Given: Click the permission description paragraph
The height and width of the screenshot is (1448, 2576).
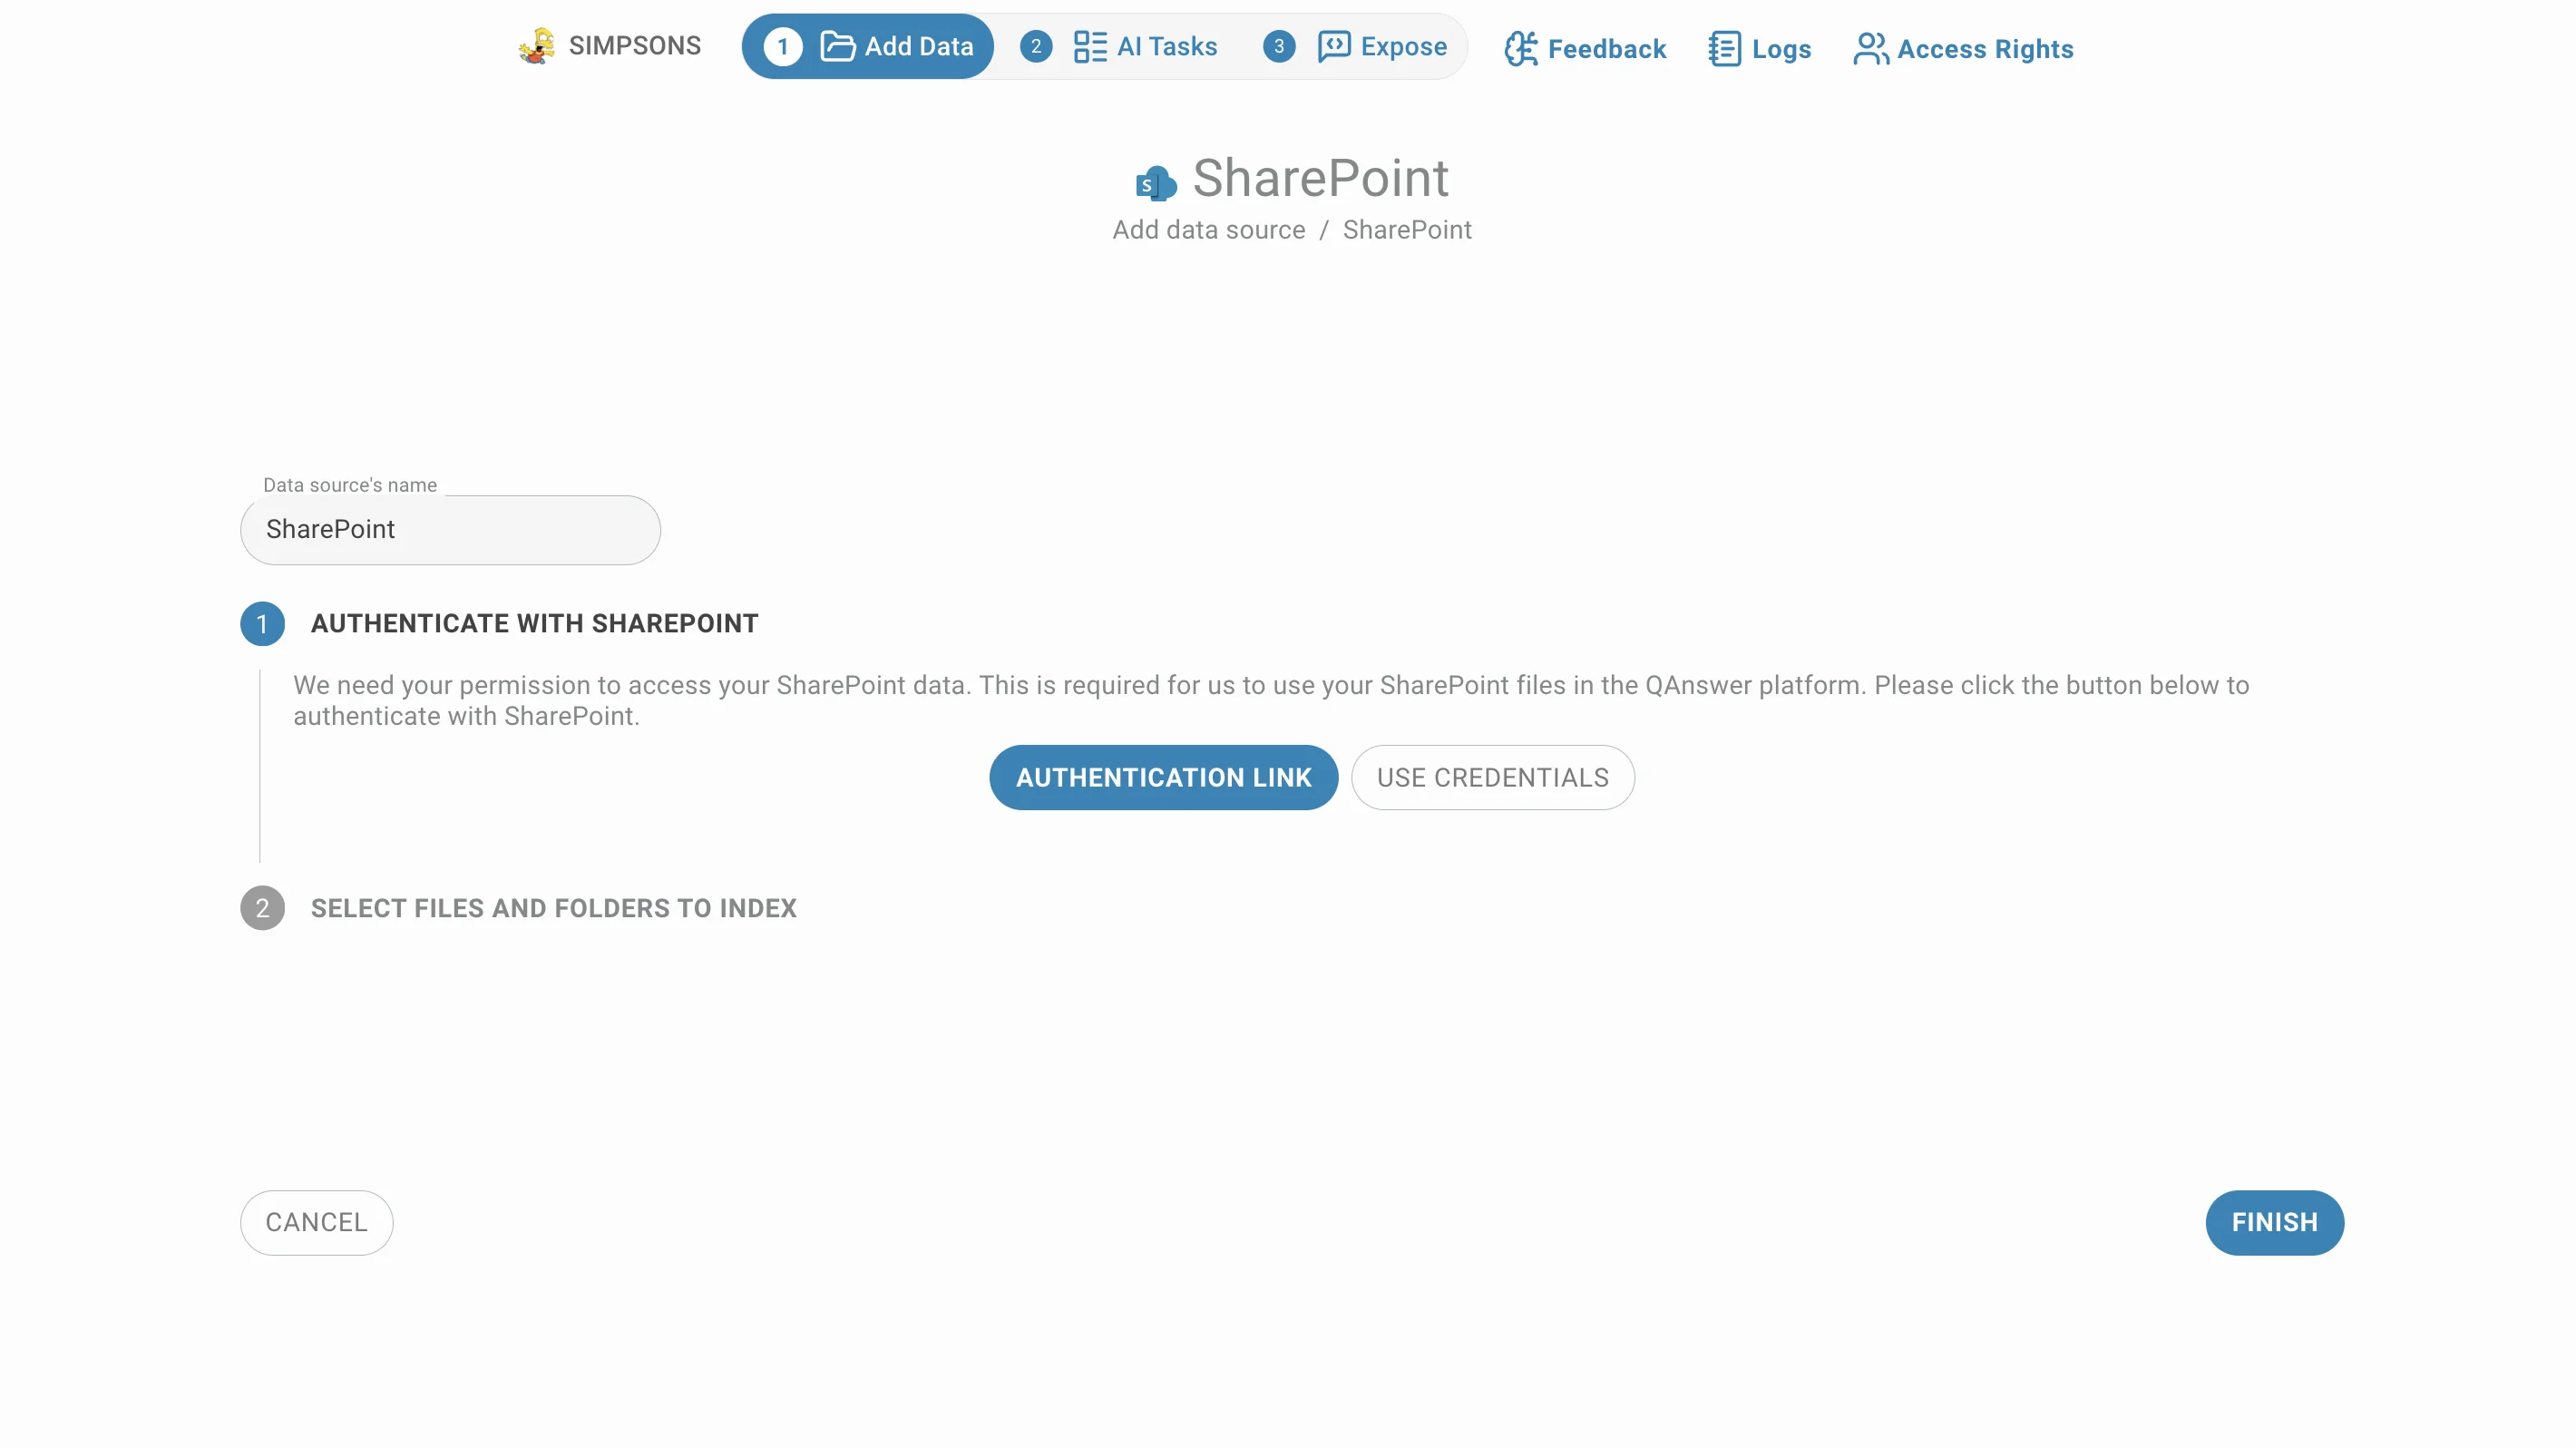Looking at the screenshot, I should tap(1271, 701).
